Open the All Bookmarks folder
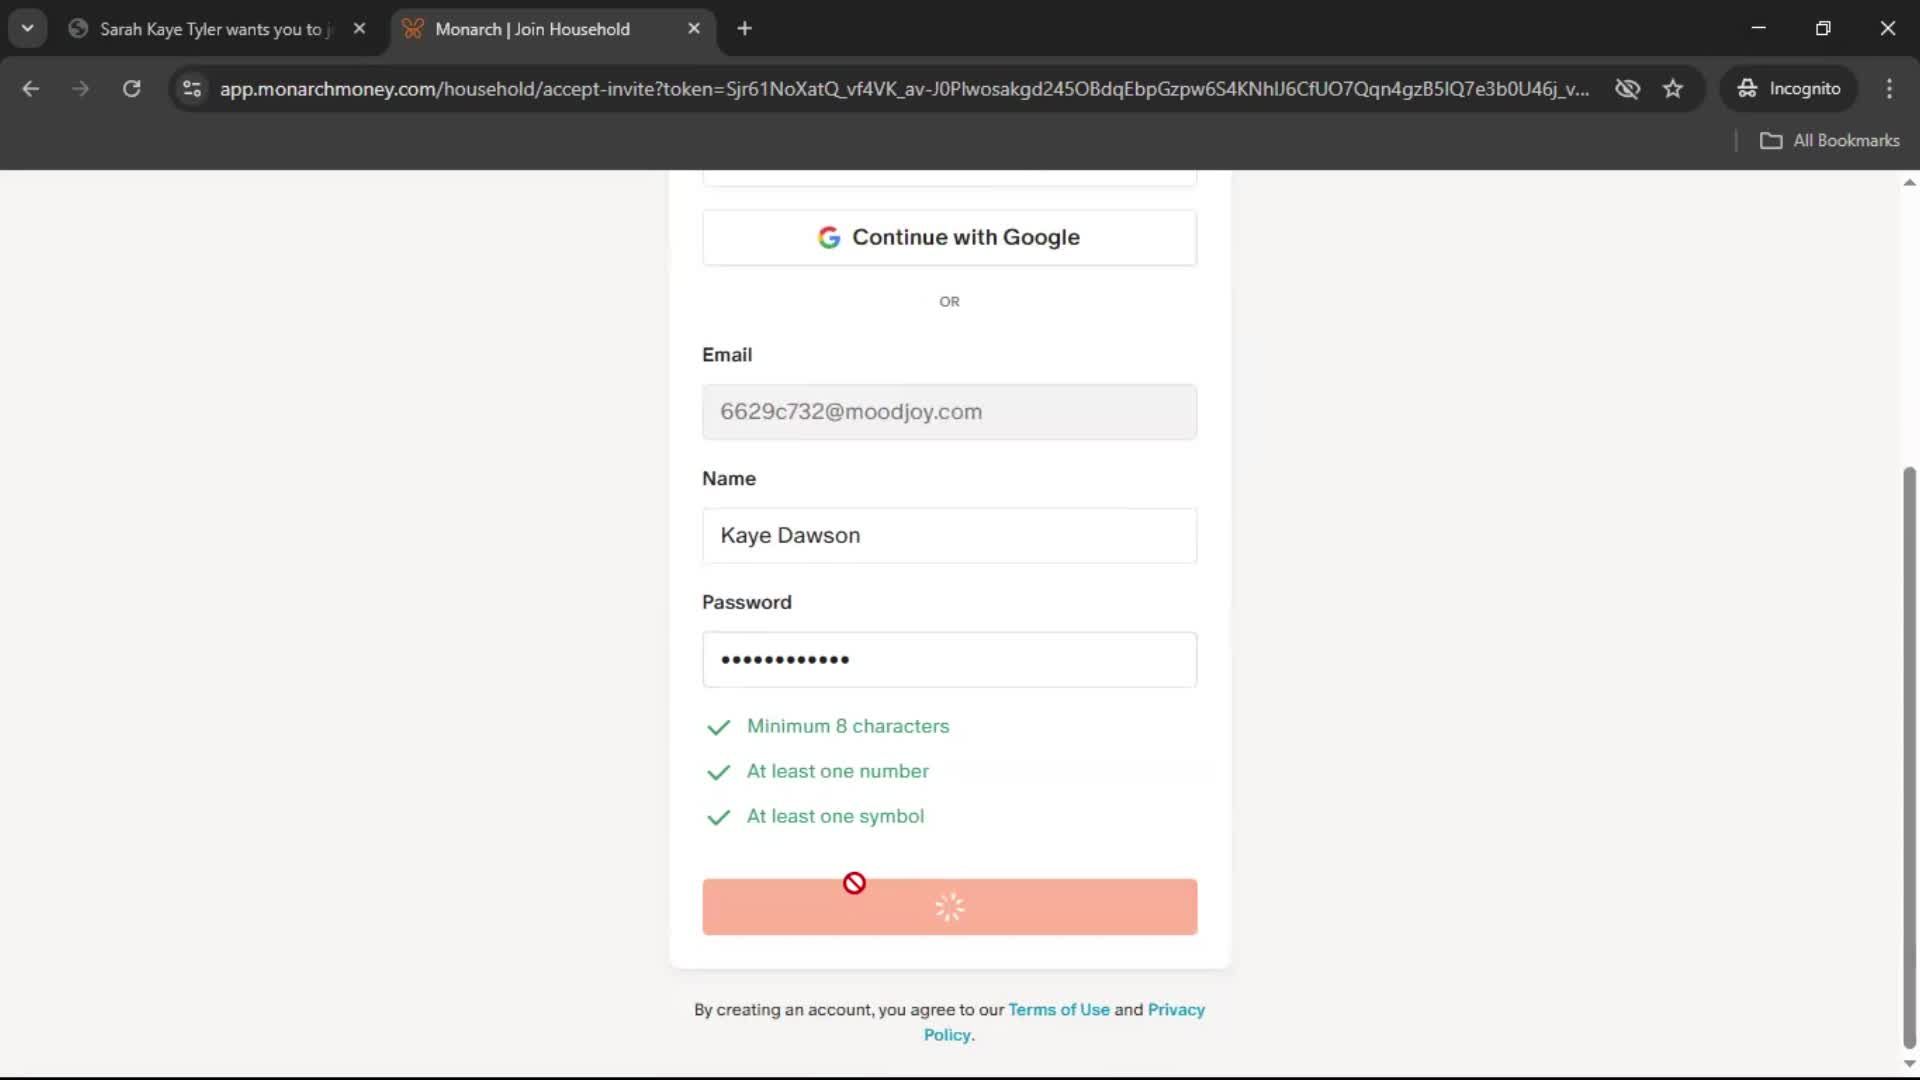This screenshot has width=1920, height=1080. point(1829,141)
